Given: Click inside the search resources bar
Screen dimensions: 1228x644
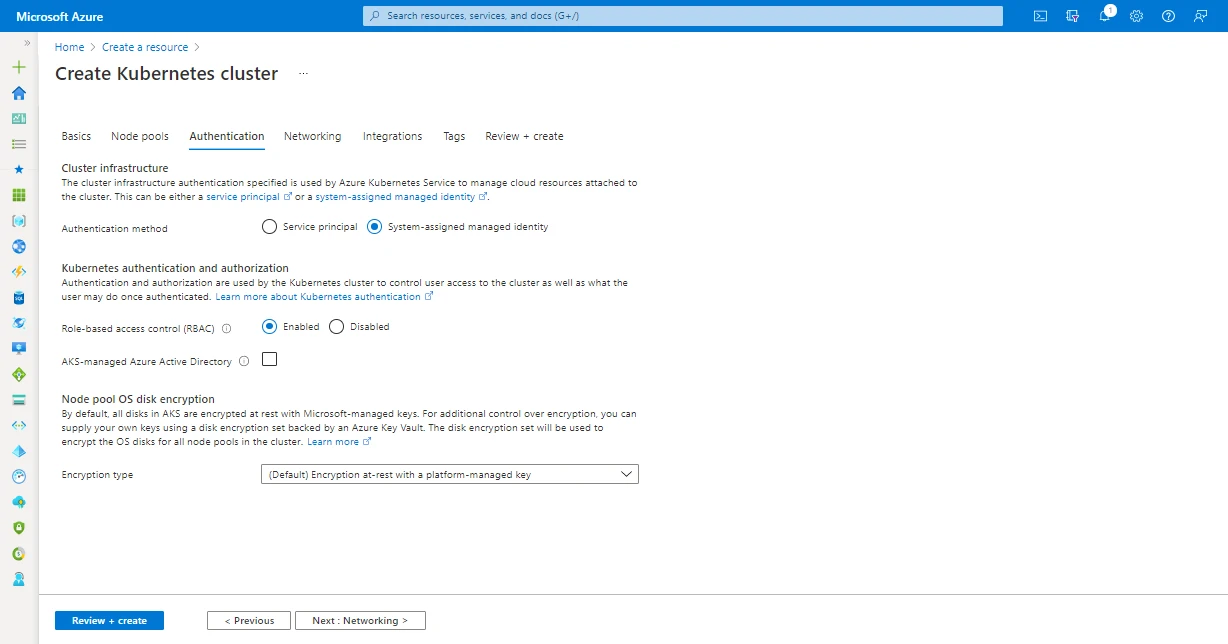Looking at the screenshot, I should tap(683, 15).
